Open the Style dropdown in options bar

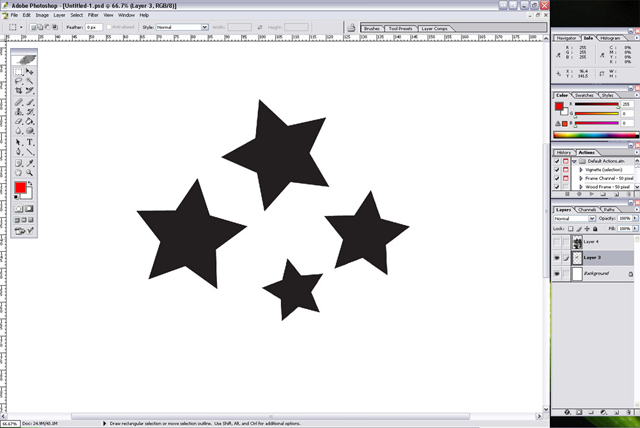tap(204, 27)
